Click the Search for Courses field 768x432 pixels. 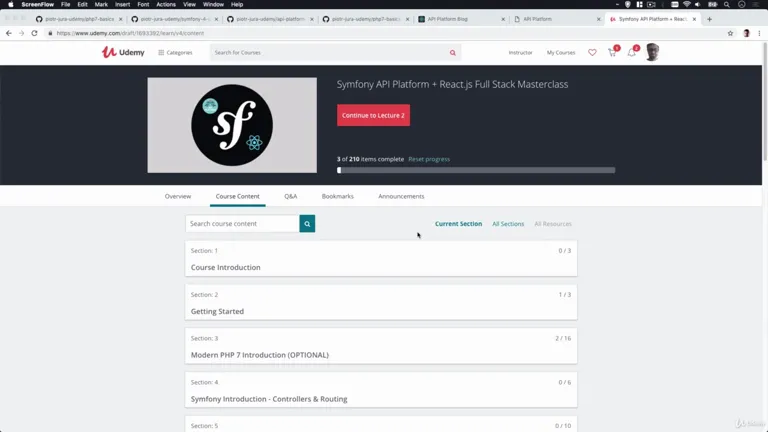328,52
